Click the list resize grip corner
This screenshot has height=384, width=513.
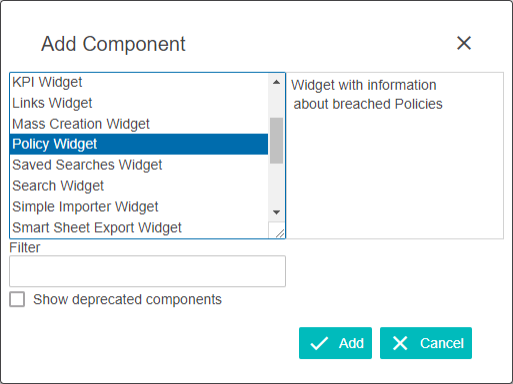click(279, 233)
